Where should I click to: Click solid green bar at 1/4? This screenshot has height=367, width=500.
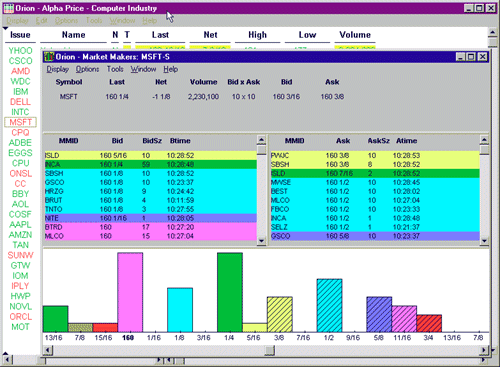[230, 292]
